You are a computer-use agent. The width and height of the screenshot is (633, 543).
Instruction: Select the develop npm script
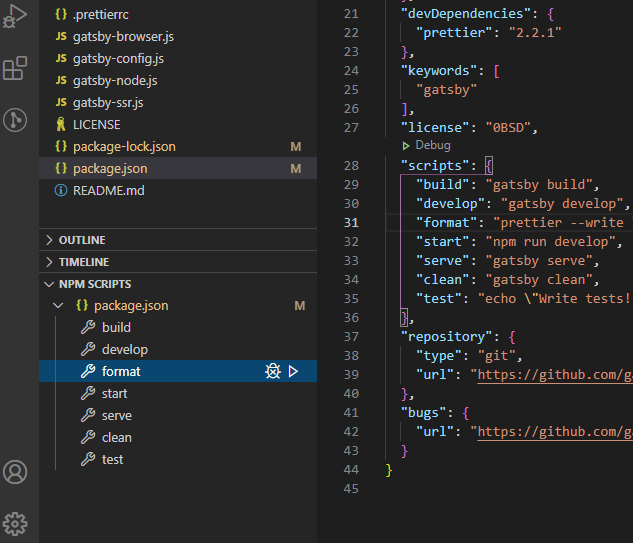tap(178, 350)
